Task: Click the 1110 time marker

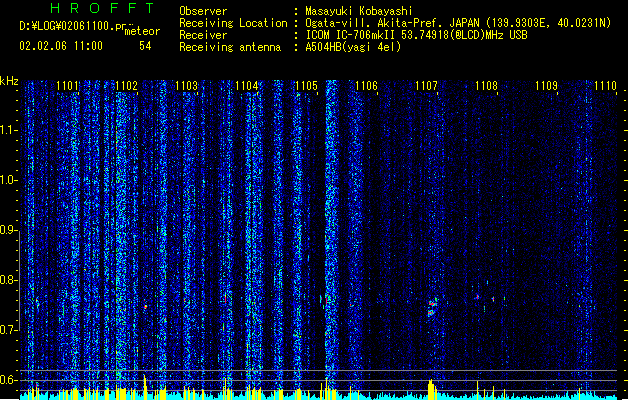Action: coord(605,86)
